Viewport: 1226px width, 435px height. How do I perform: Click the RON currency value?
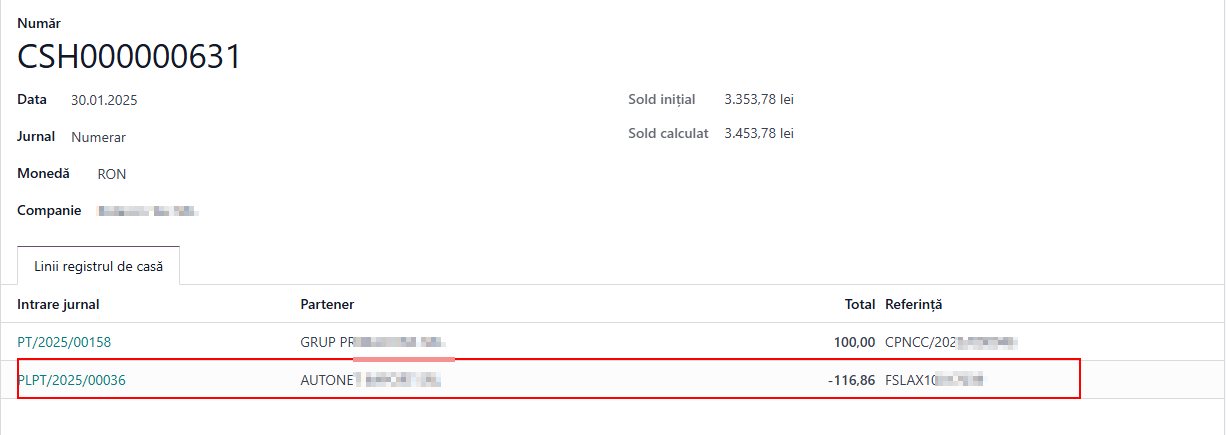point(112,174)
